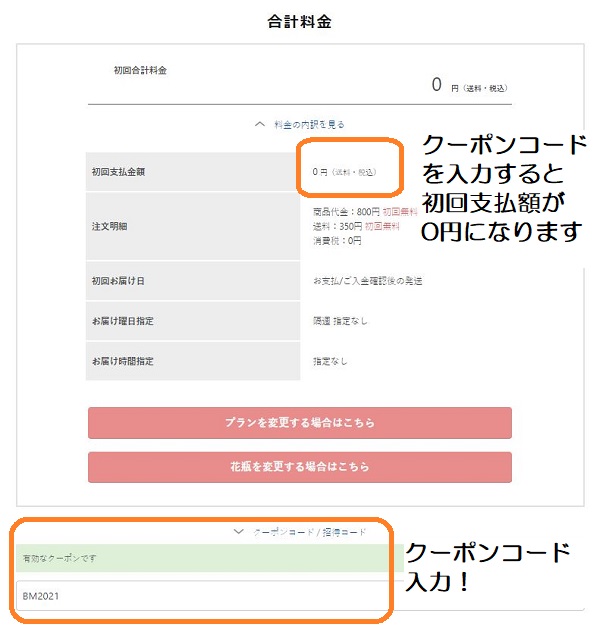The image size is (600, 626).
Task: Select the 注文明細 row label
Action: pyautogui.click(x=109, y=226)
